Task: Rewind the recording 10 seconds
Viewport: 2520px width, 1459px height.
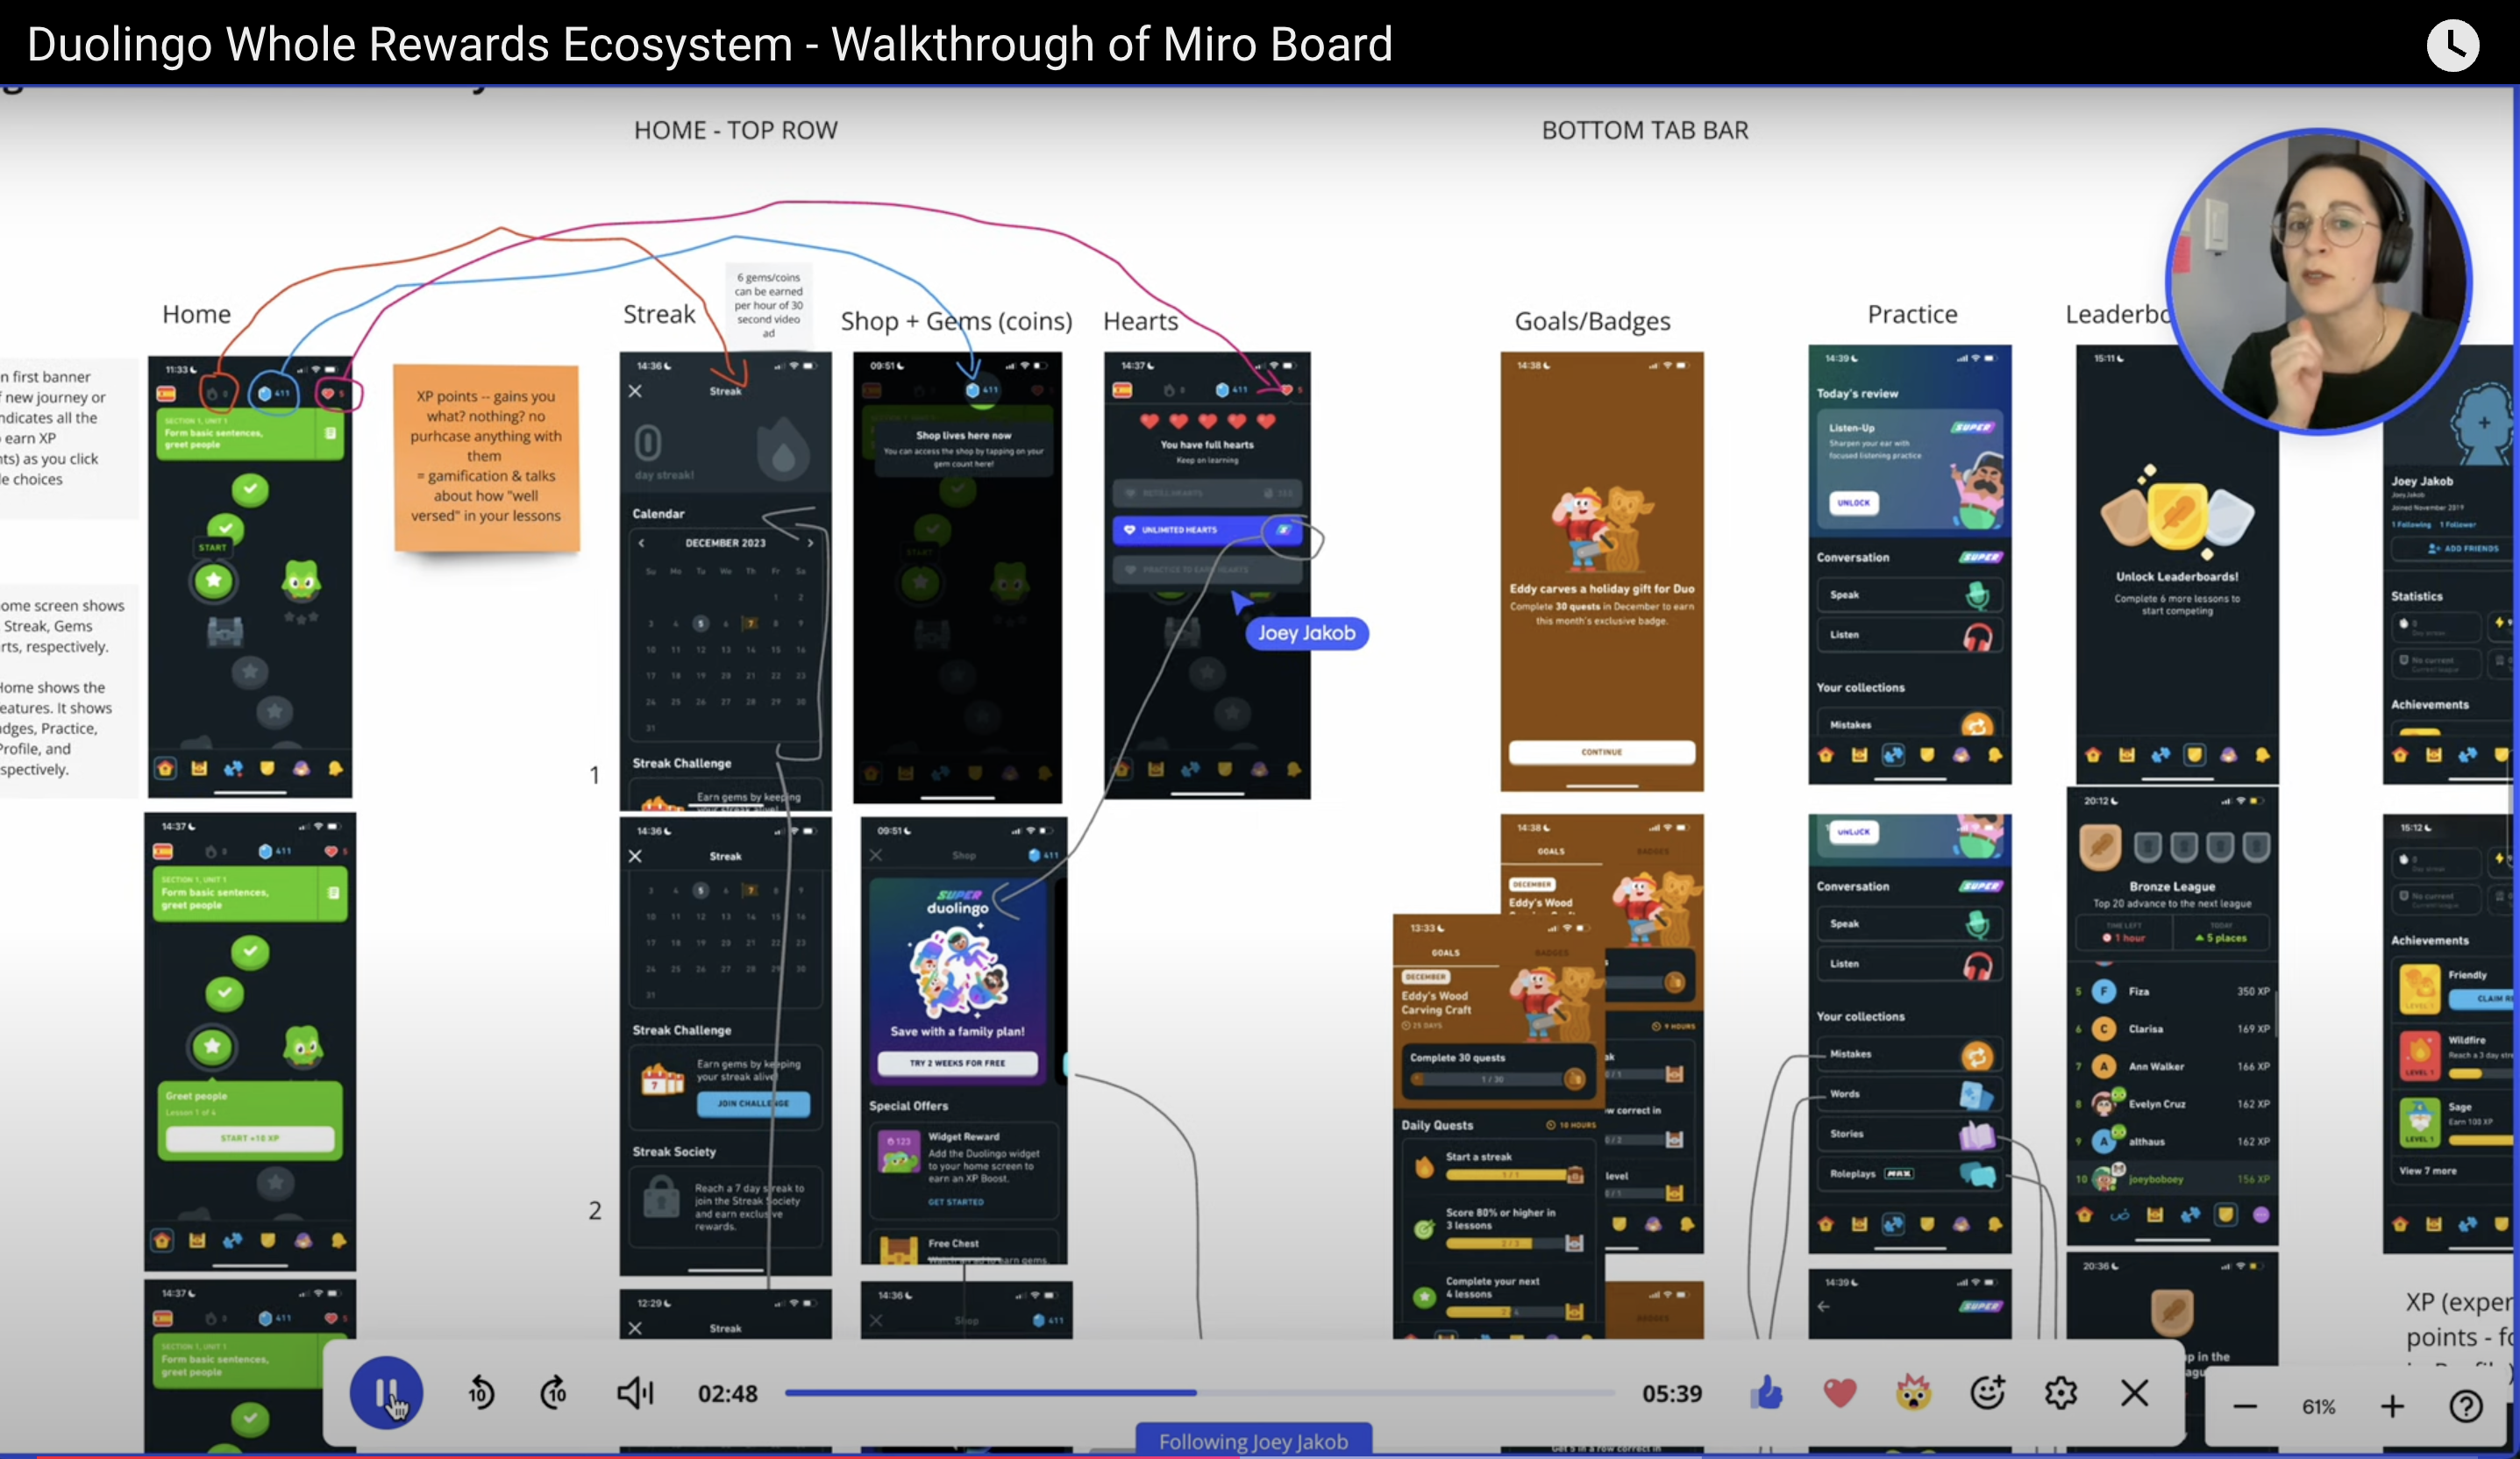Action: 481,1392
